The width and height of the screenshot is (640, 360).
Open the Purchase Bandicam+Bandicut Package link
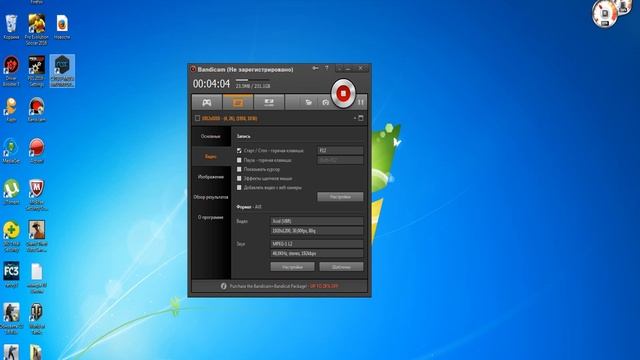(x=283, y=286)
